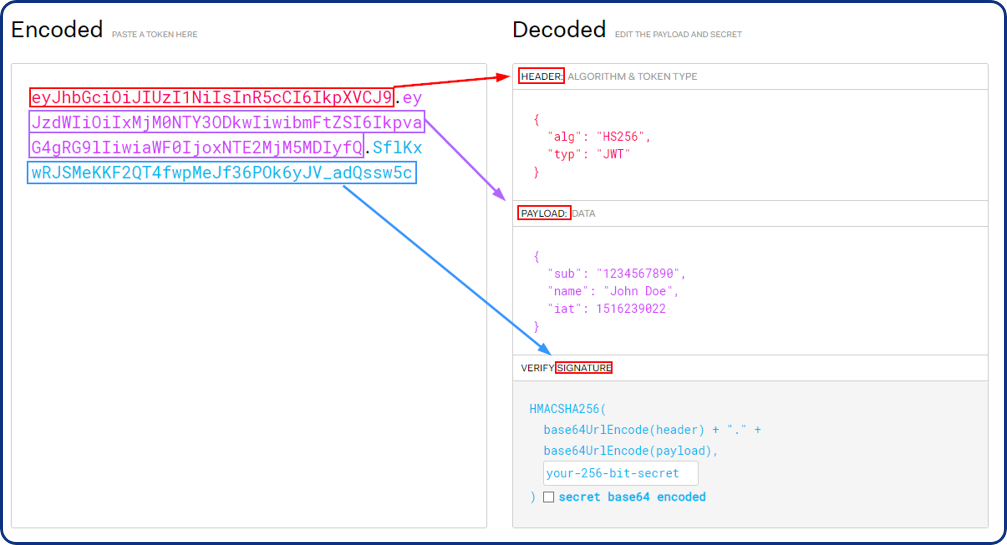1007x545 pixels.
Task: Click the EDIT THE PAYLOAD AND SECRET hint
Action: pos(678,34)
